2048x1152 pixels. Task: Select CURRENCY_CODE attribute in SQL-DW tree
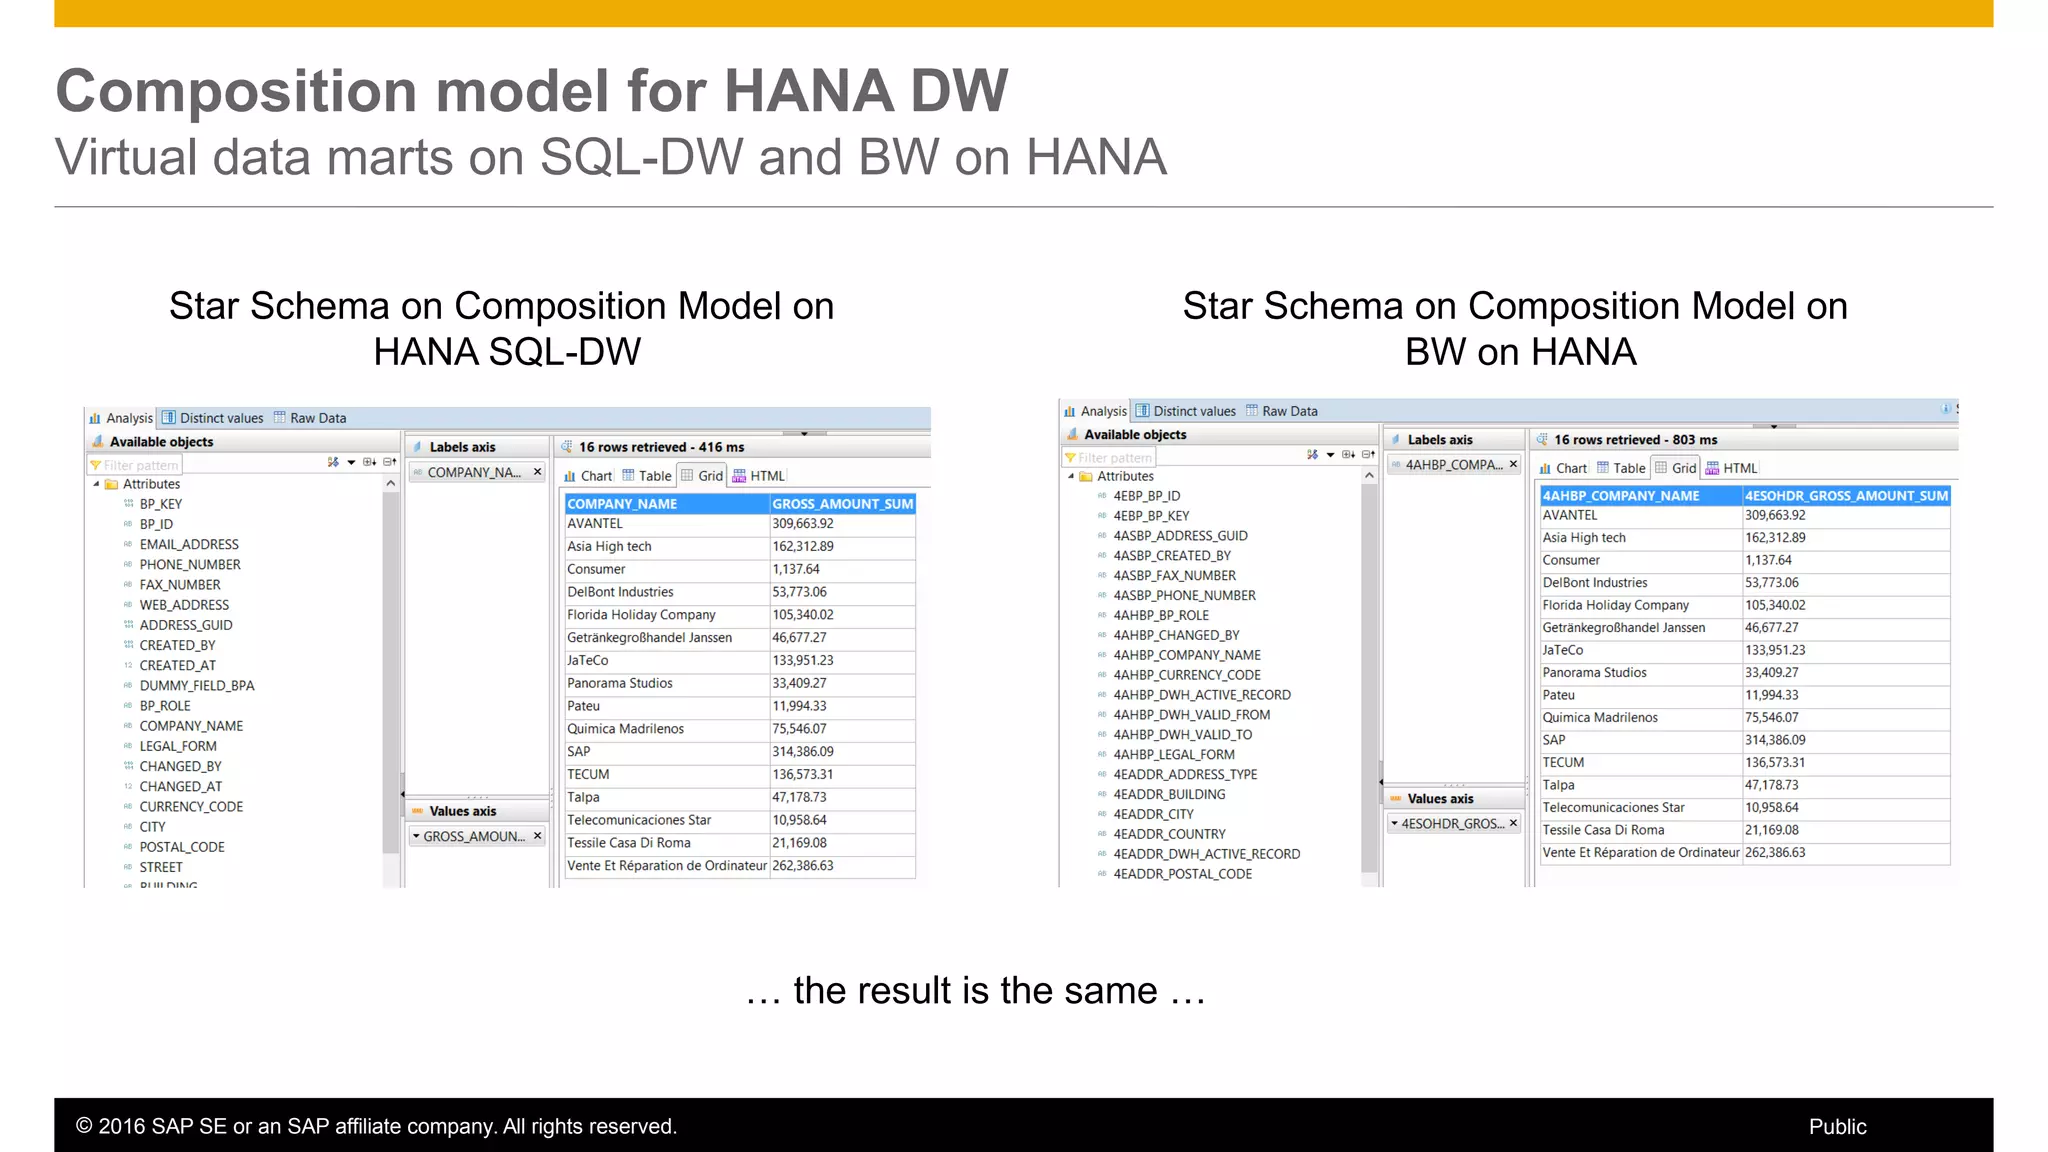[191, 807]
